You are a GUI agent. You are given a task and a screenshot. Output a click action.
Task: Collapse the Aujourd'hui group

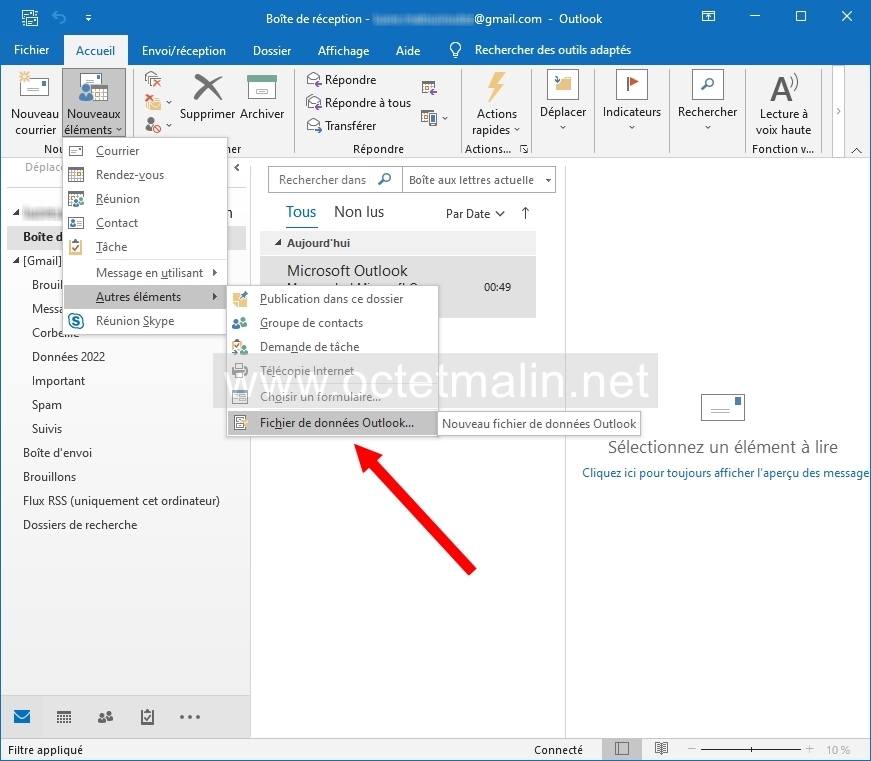tap(278, 243)
